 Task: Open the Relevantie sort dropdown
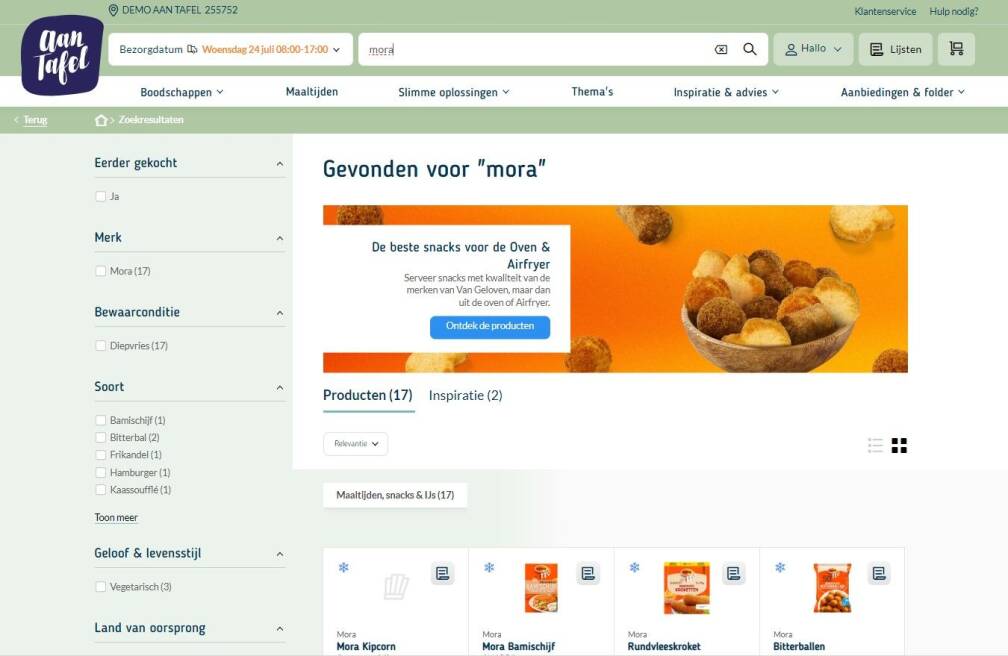click(356, 444)
